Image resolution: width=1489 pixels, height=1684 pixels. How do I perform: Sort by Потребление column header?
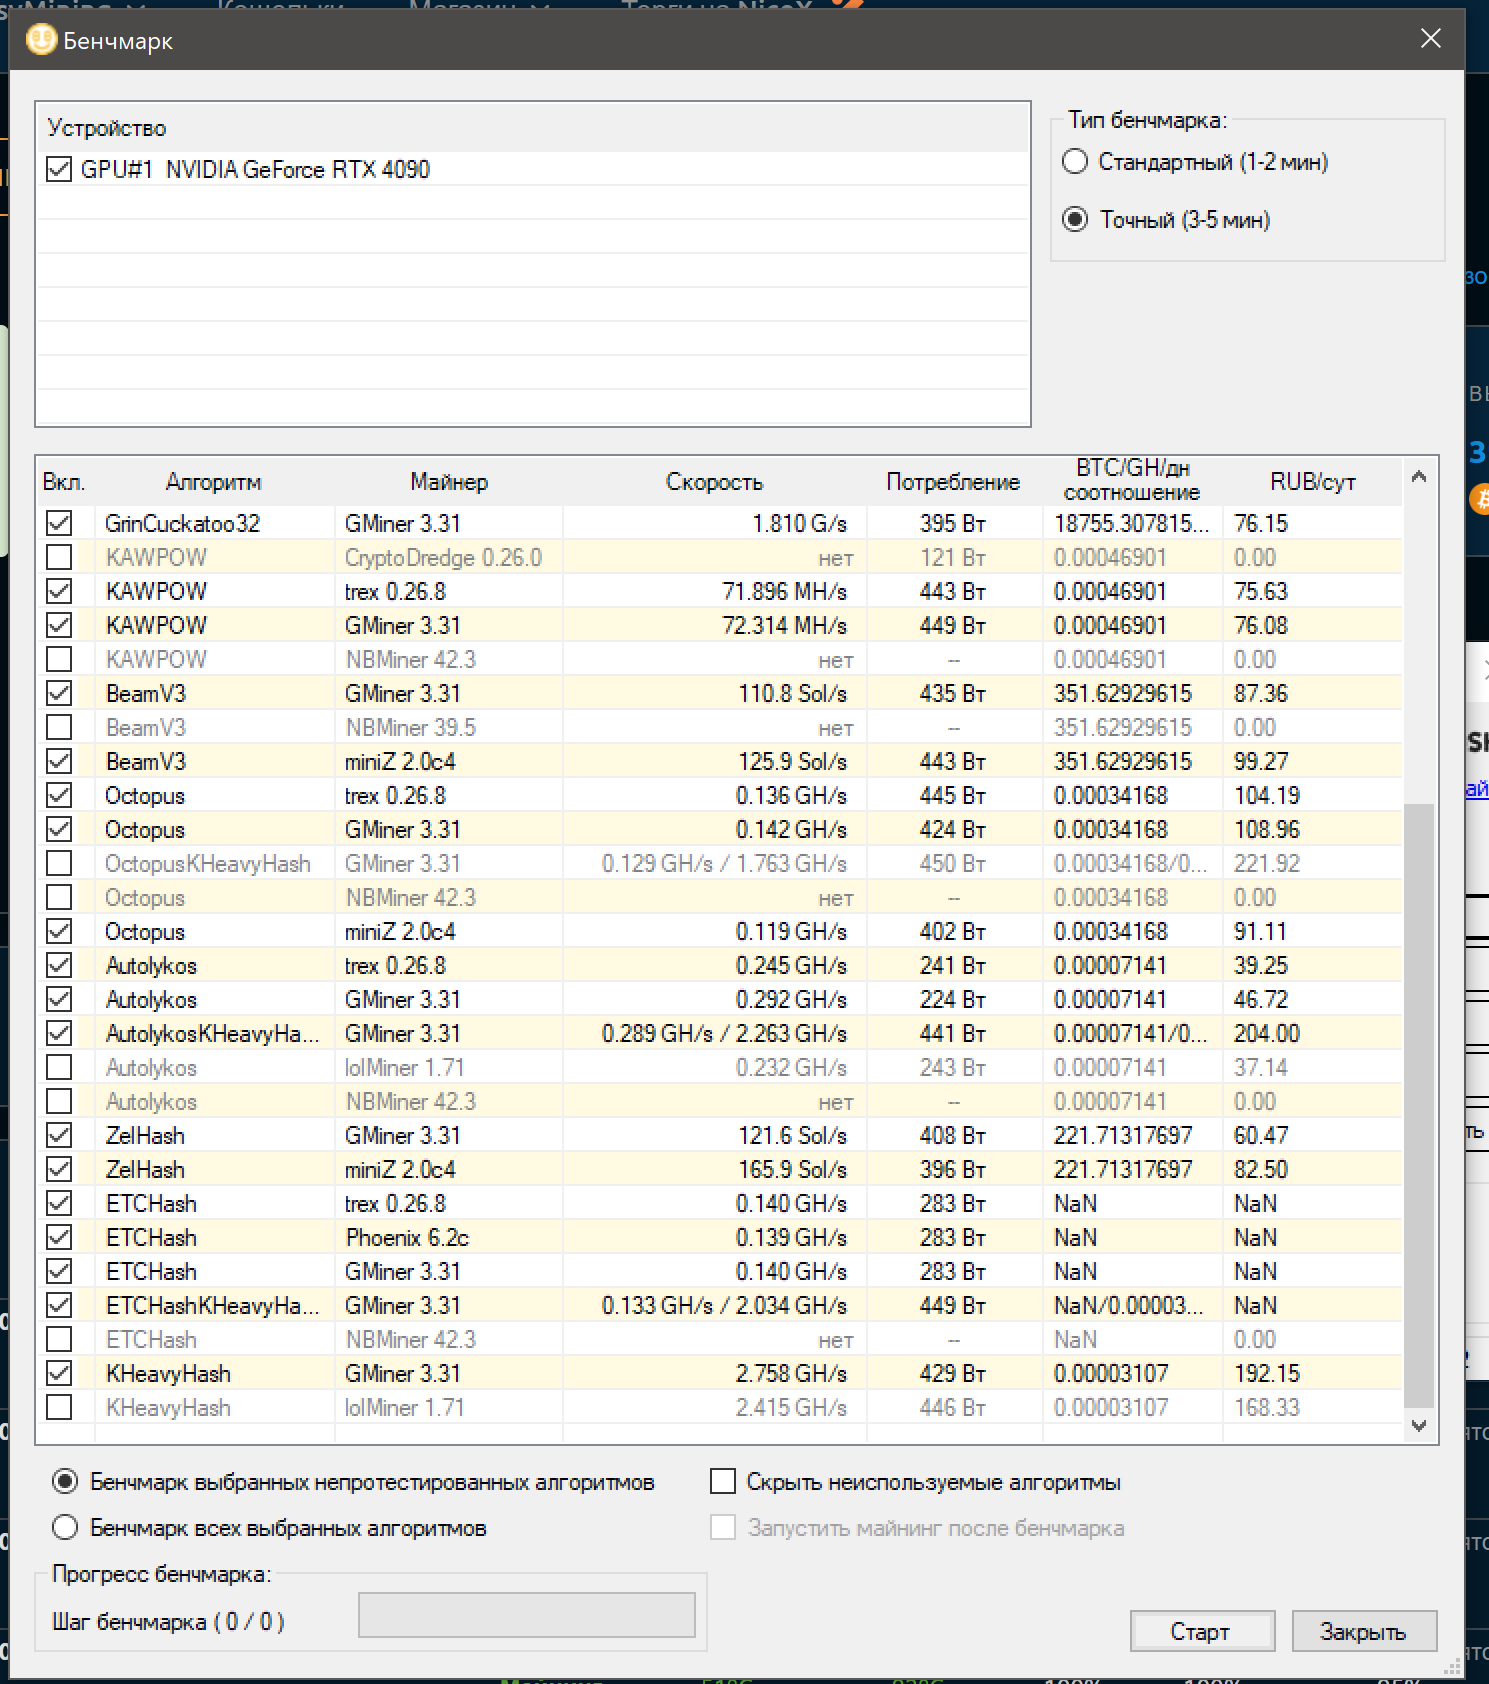click(x=953, y=482)
